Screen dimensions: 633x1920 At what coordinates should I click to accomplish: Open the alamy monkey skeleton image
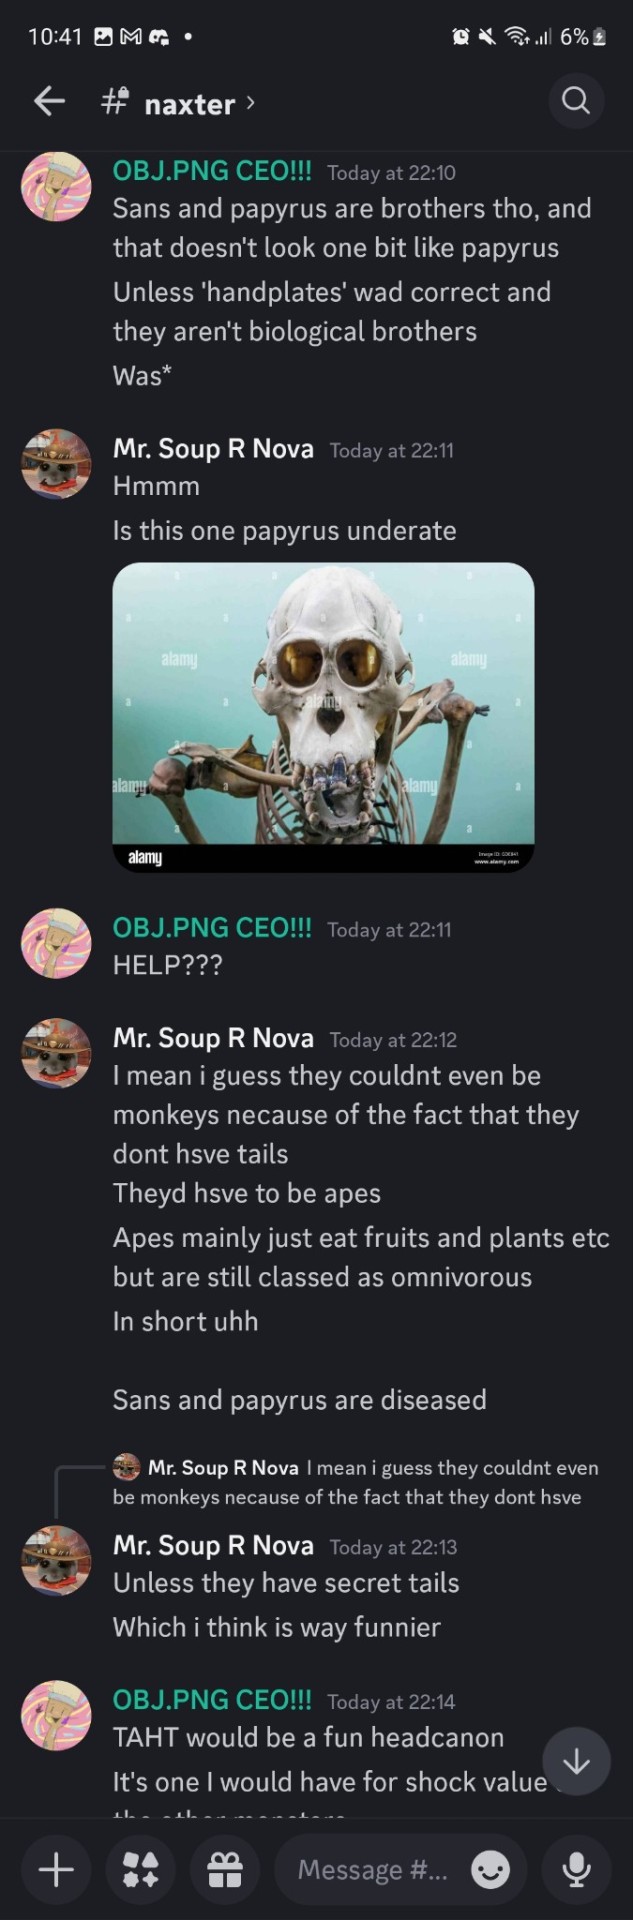pos(323,717)
